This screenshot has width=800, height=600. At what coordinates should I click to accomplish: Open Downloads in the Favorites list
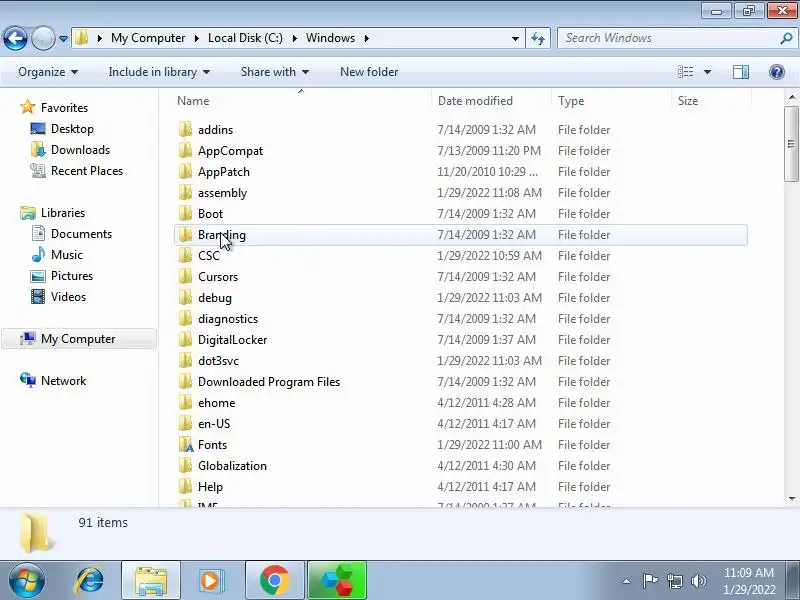80,149
